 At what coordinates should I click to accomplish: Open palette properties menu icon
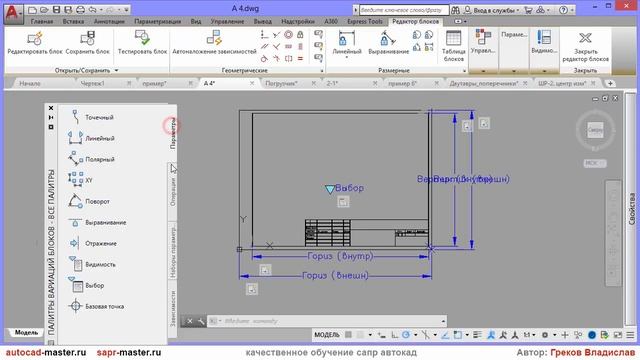[x=51, y=127]
